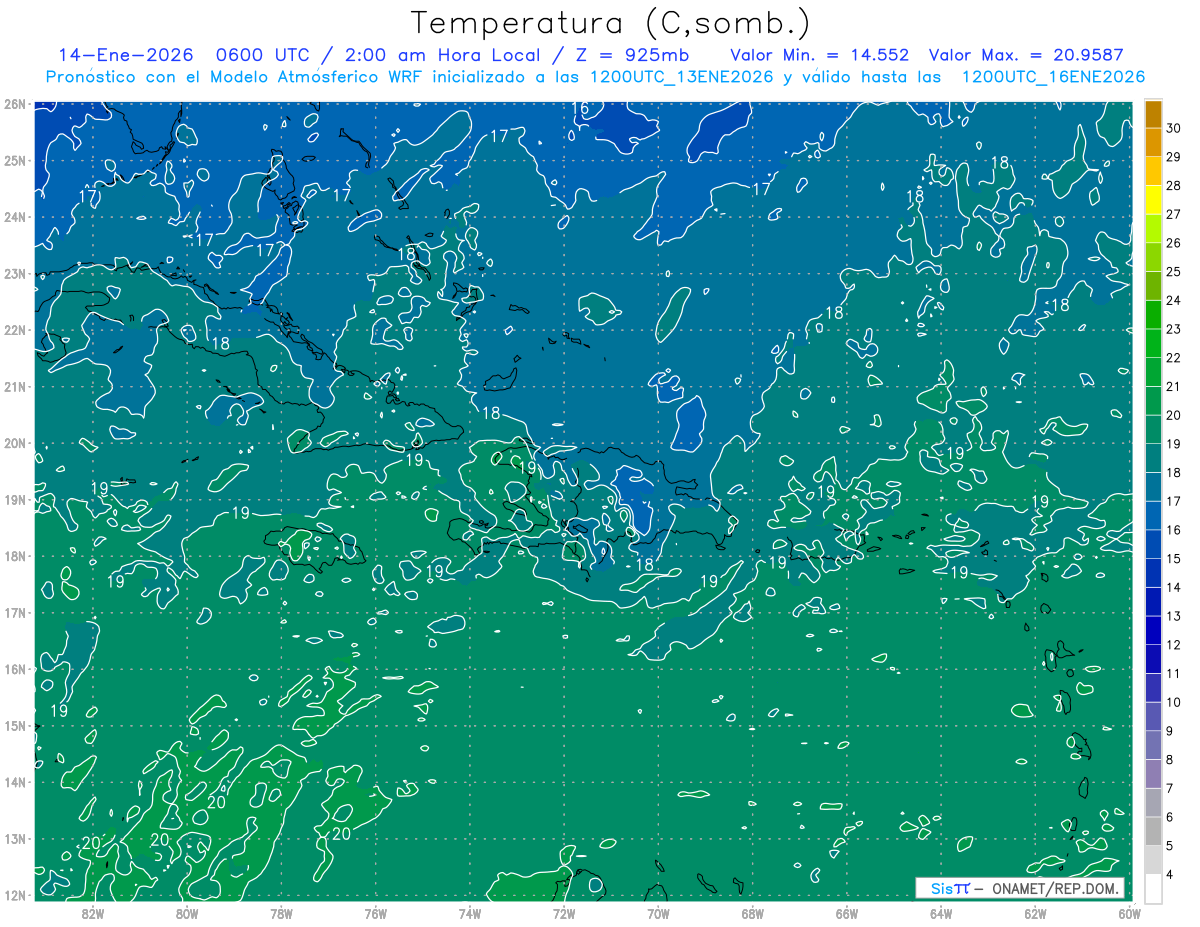Click the latitude axis label '14N'
The height and width of the screenshot is (927, 1200).
pyautogui.click(x=15, y=782)
